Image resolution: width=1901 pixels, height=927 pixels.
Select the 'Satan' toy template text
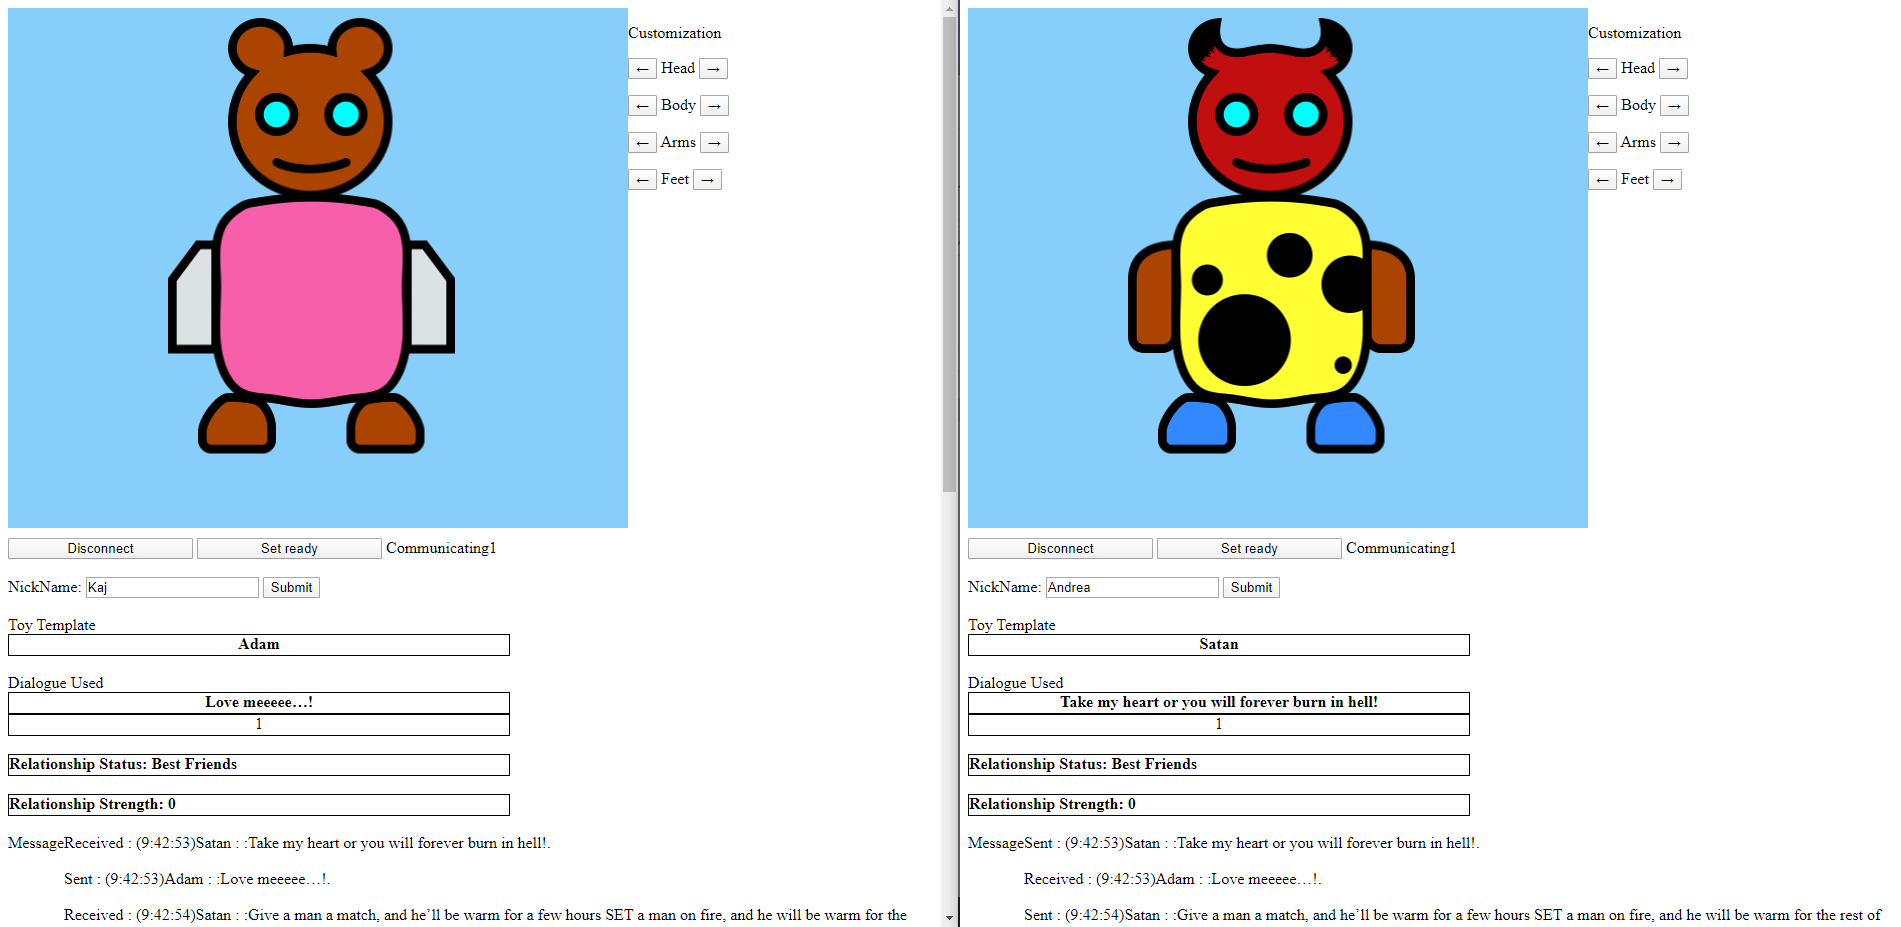click(1219, 645)
